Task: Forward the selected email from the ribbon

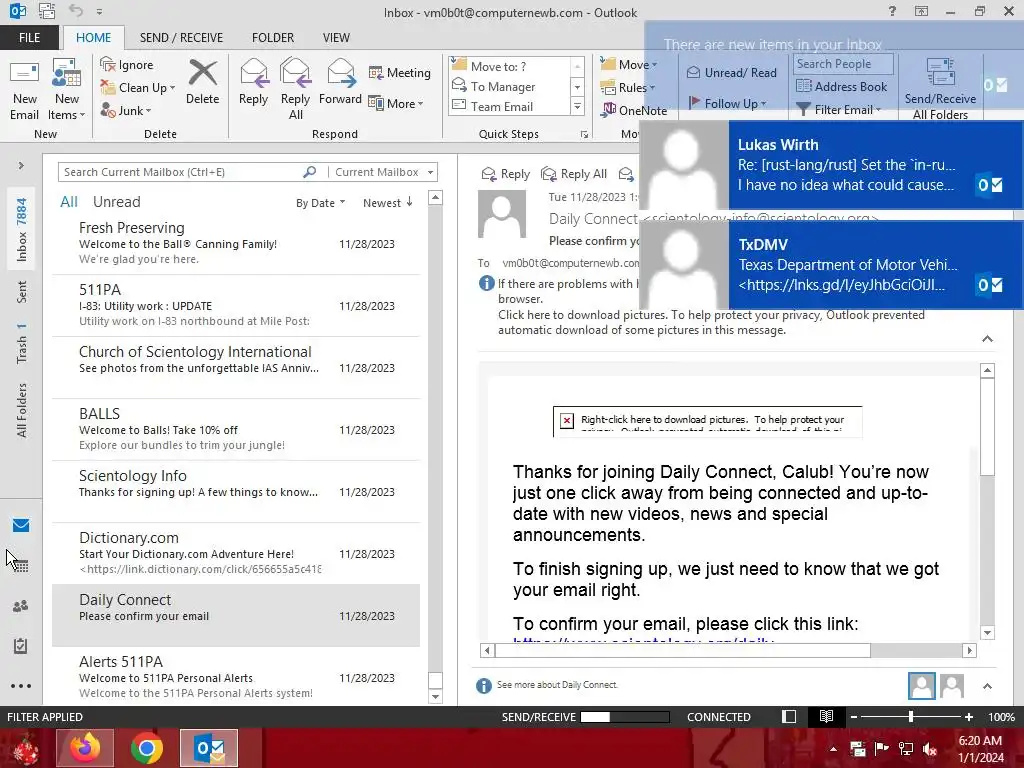Action: pos(340,82)
